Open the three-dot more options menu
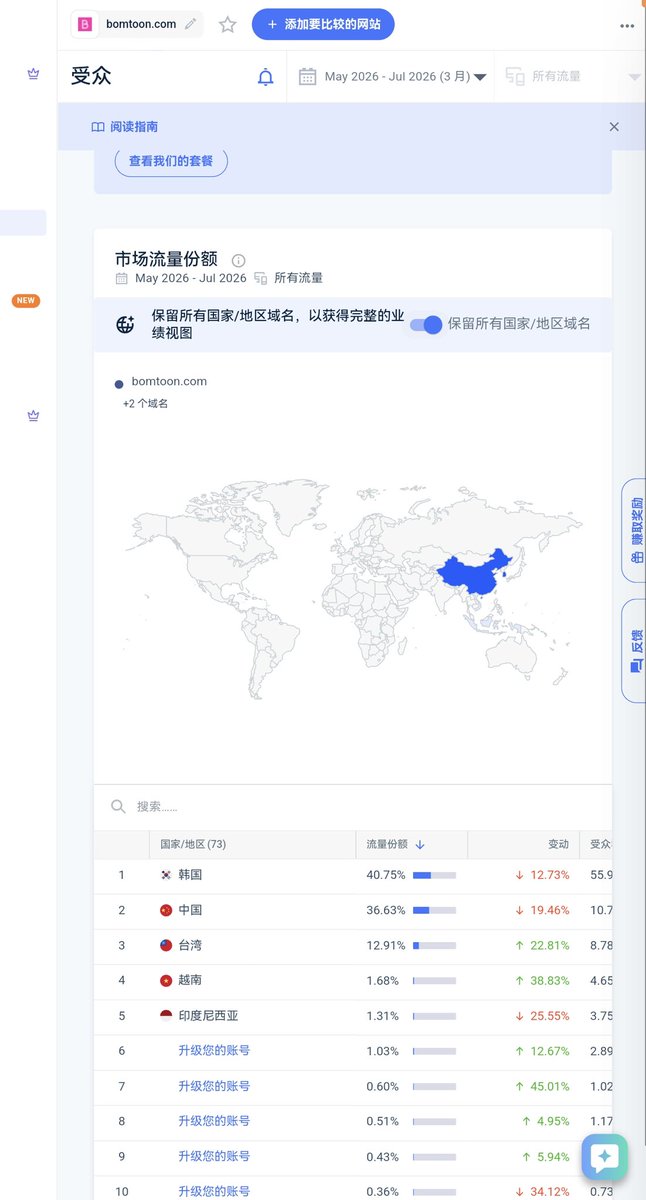 [627, 26]
